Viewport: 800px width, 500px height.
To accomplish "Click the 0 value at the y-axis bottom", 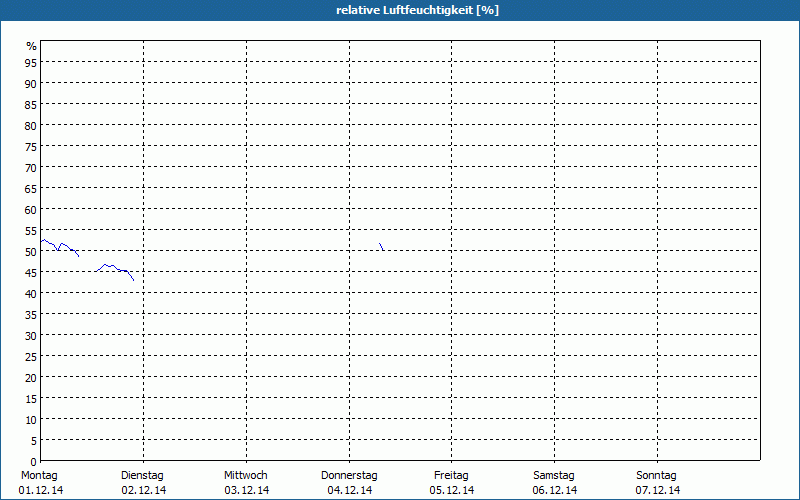I will point(33,461).
